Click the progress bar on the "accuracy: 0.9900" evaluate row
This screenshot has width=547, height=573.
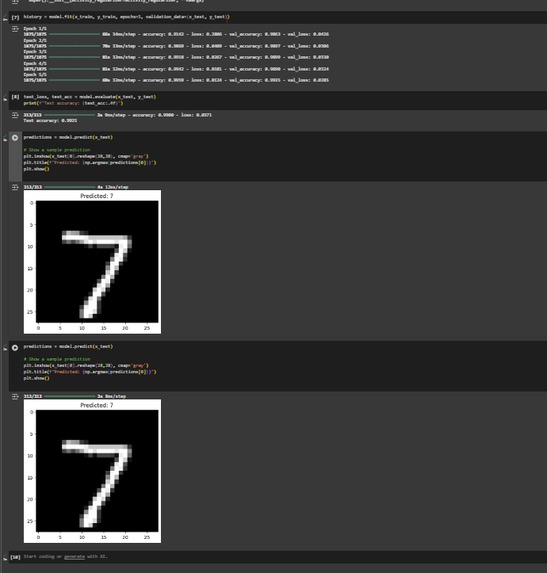coord(69,115)
